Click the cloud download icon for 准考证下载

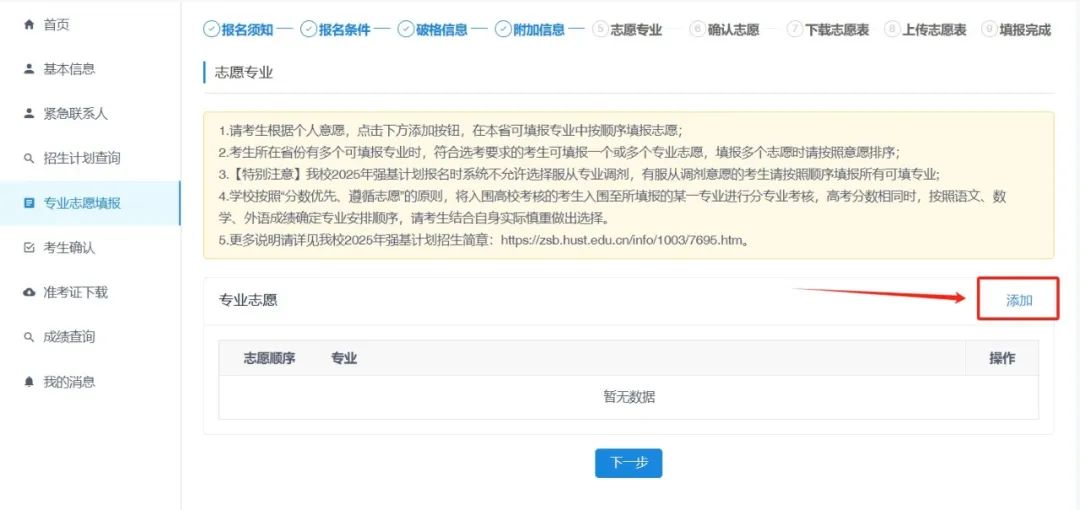coord(28,292)
